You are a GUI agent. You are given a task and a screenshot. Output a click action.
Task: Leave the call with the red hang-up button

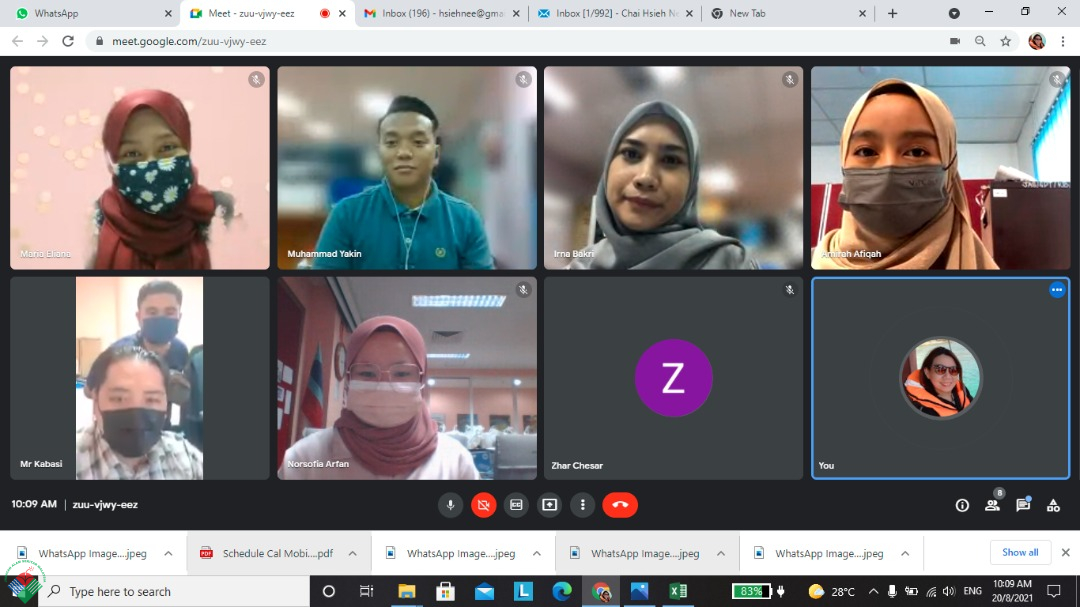point(620,505)
